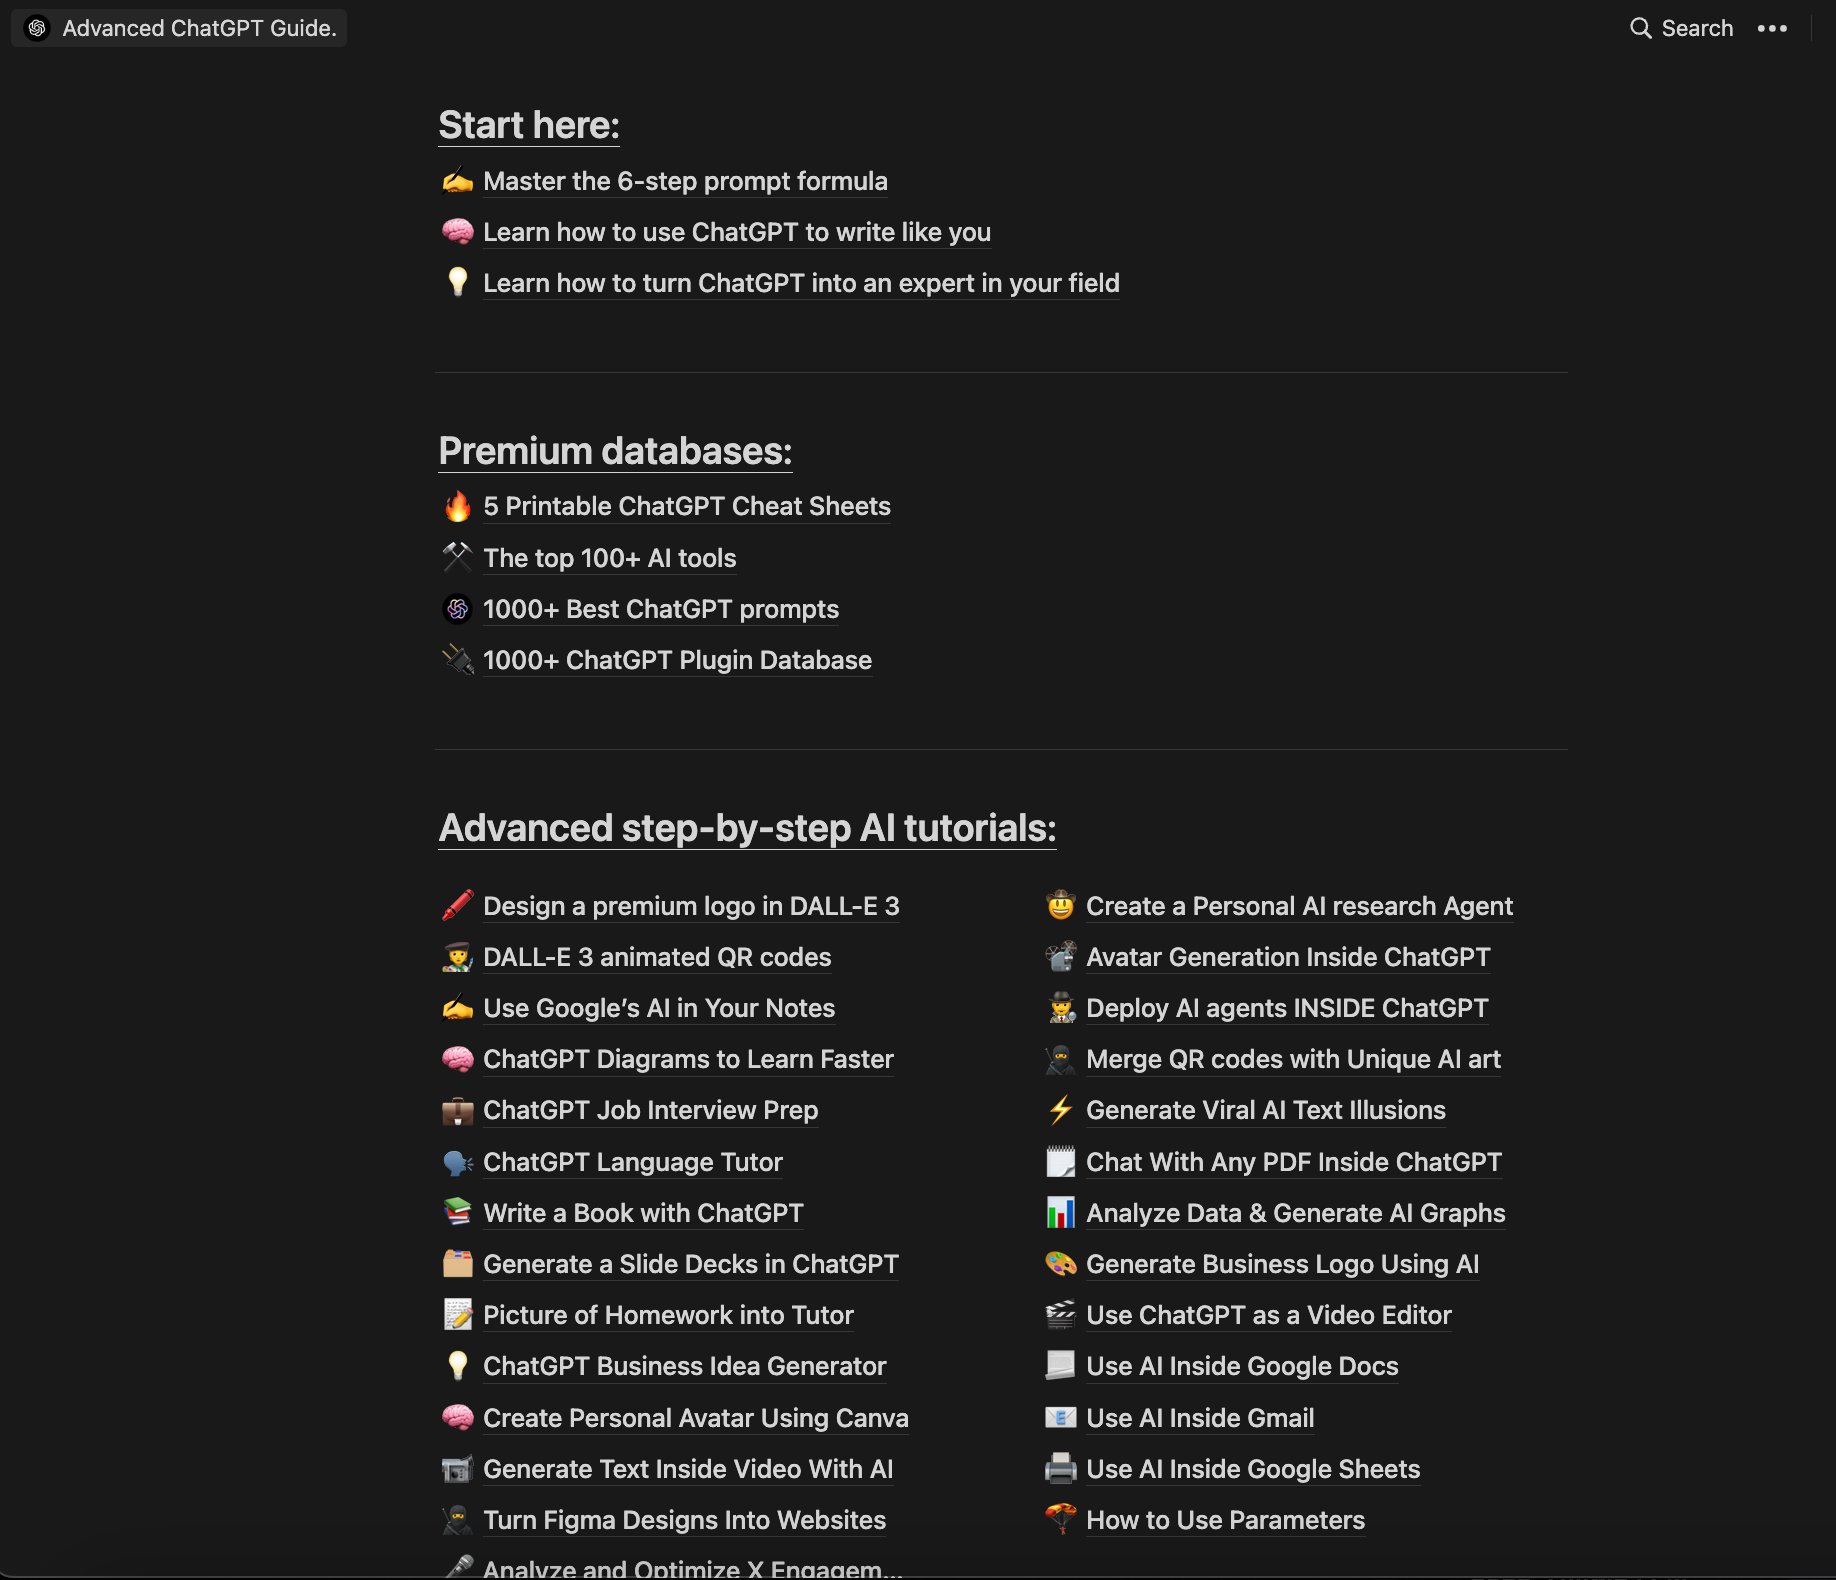Click the writing hand icon beside 6-step prompt formula
Screen dimensions: 1836x1580
click(x=458, y=181)
